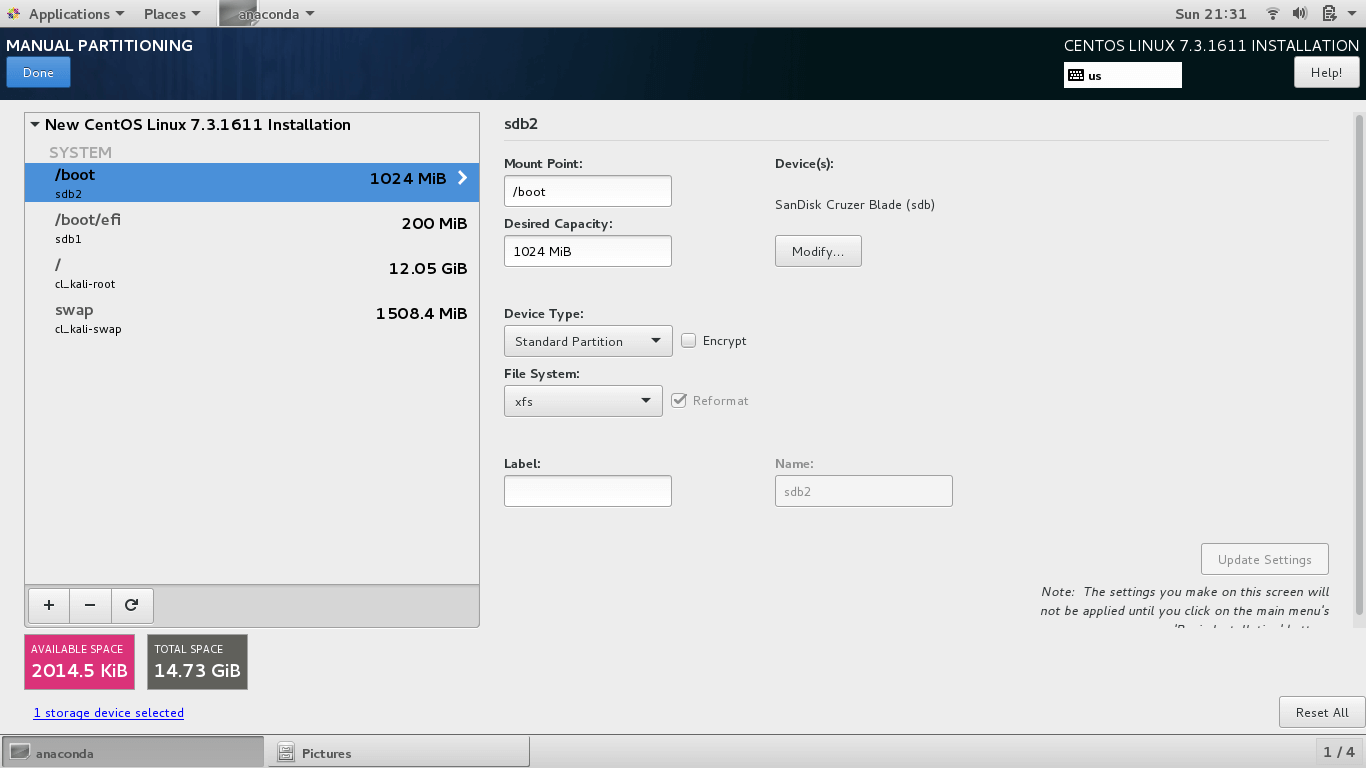Click the Reset All button
This screenshot has height=768, width=1366.
pyautogui.click(x=1322, y=713)
